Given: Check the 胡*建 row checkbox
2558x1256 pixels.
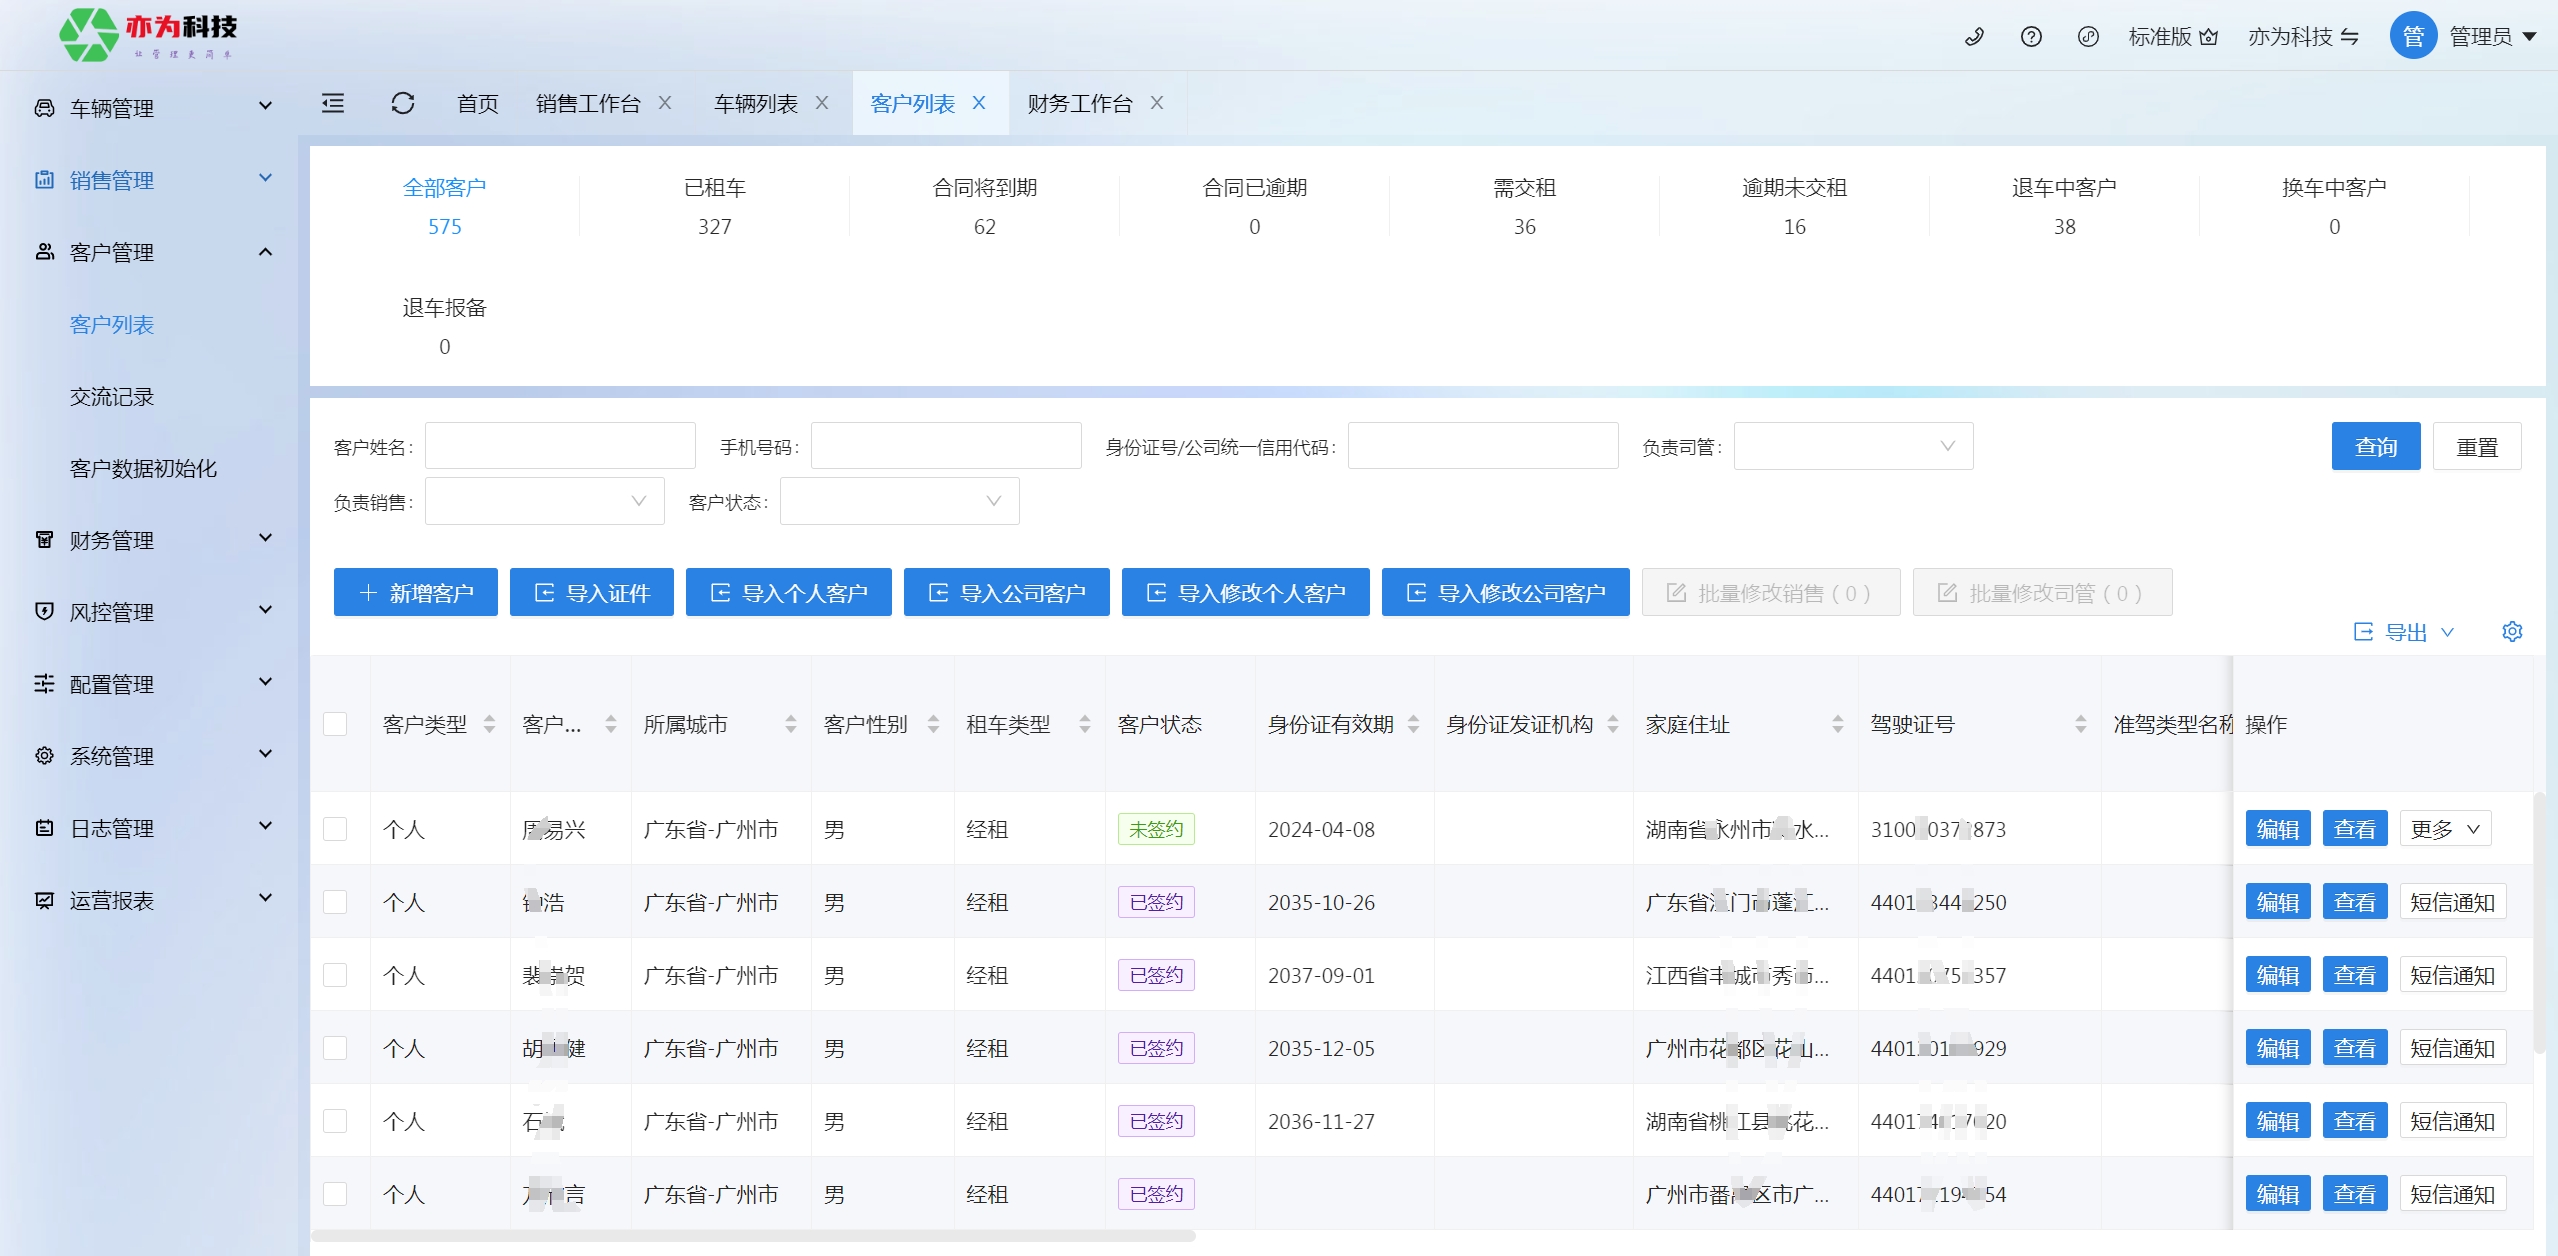Looking at the screenshot, I should click(x=335, y=1048).
